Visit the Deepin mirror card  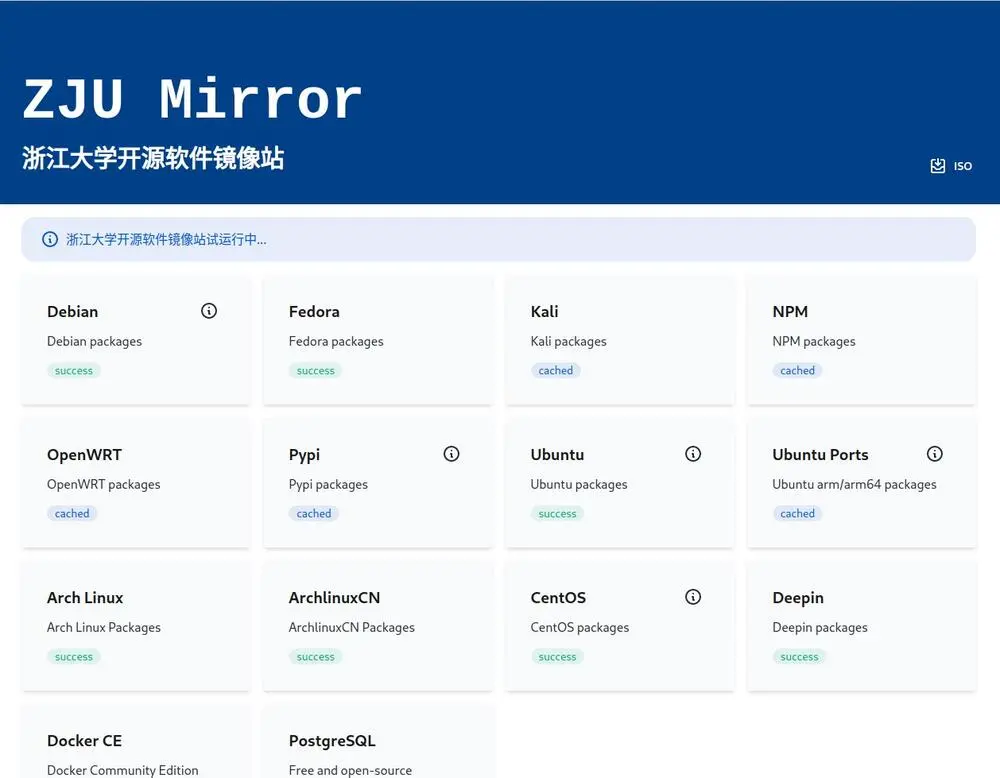pos(798,598)
